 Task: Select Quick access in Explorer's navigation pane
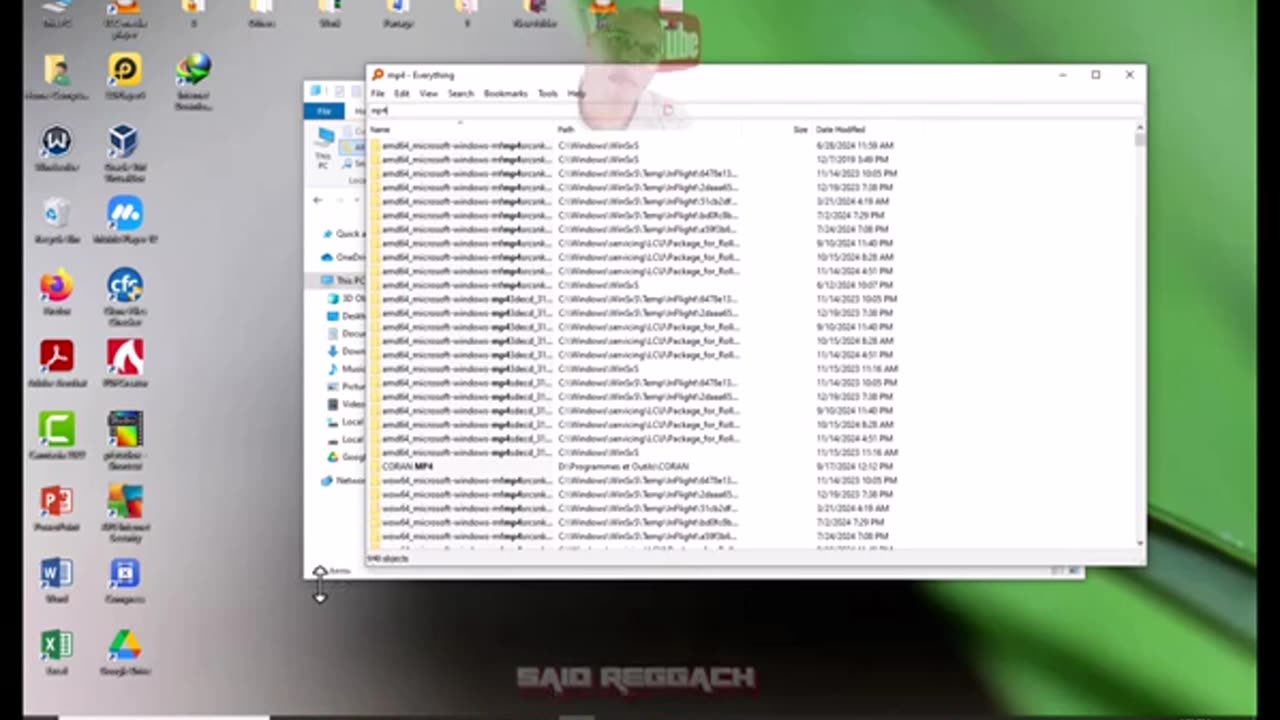pyautogui.click(x=343, y=234)
